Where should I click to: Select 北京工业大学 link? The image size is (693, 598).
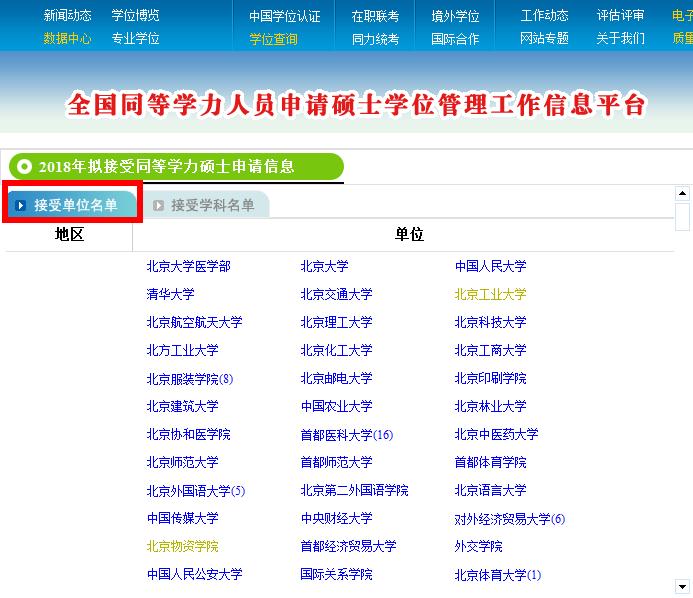(490, 294)
